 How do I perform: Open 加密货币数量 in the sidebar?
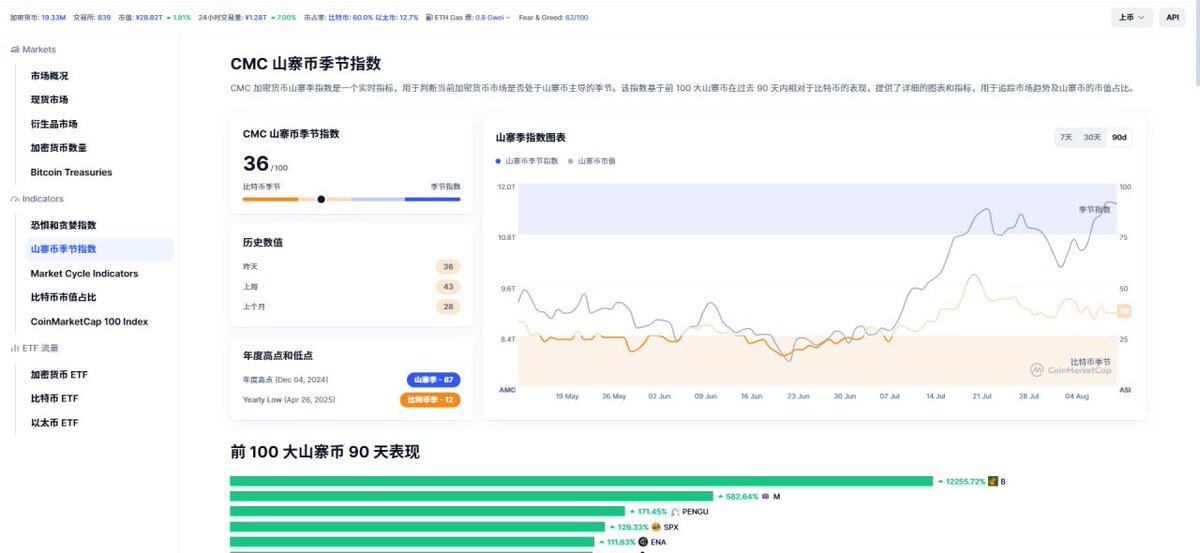pos(59,148)
